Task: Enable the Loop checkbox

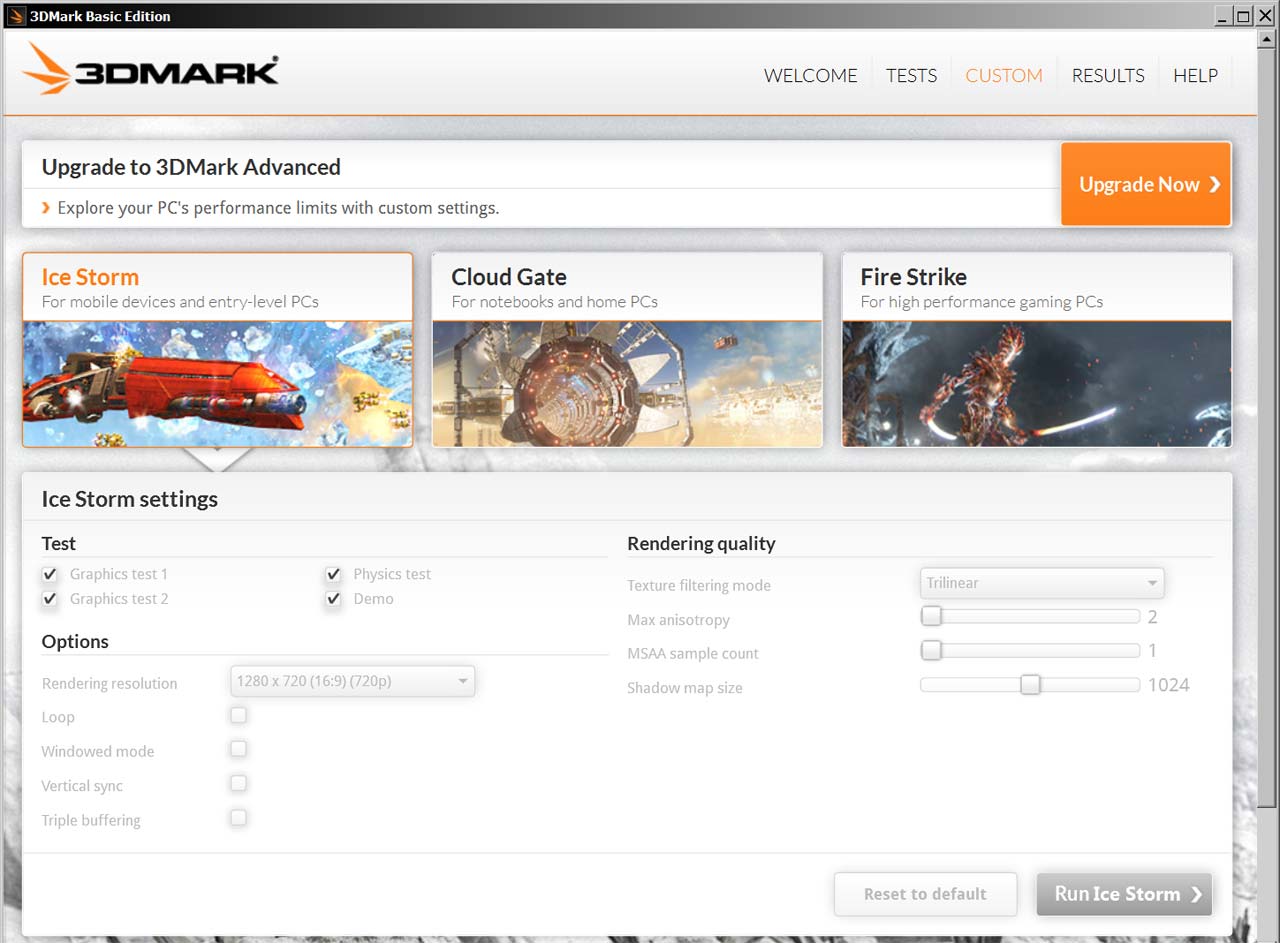Action: (238, 716)
